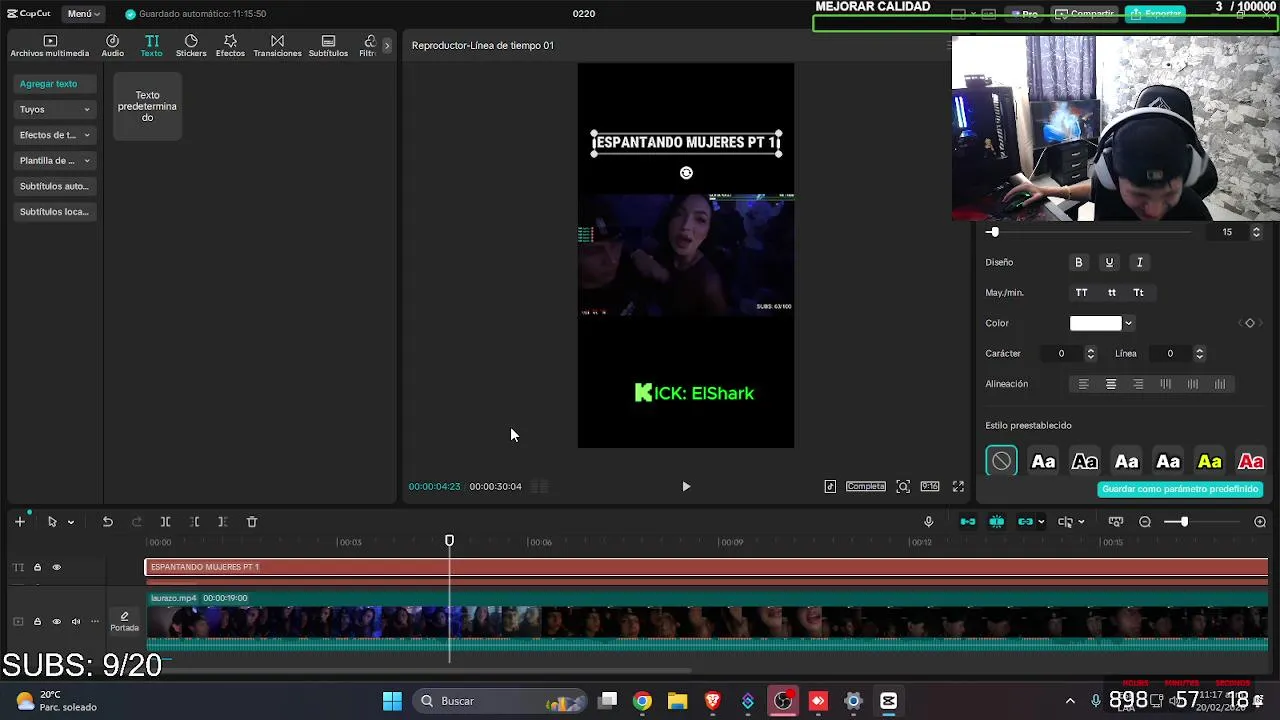Open the preview axis dropdown arrow

click(x=1081, y=522)
